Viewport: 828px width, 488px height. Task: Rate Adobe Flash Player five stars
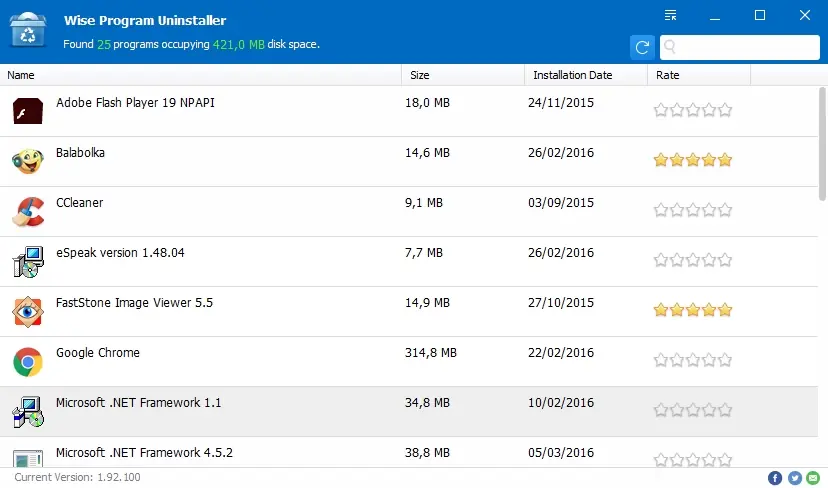(x=725, y=110)
